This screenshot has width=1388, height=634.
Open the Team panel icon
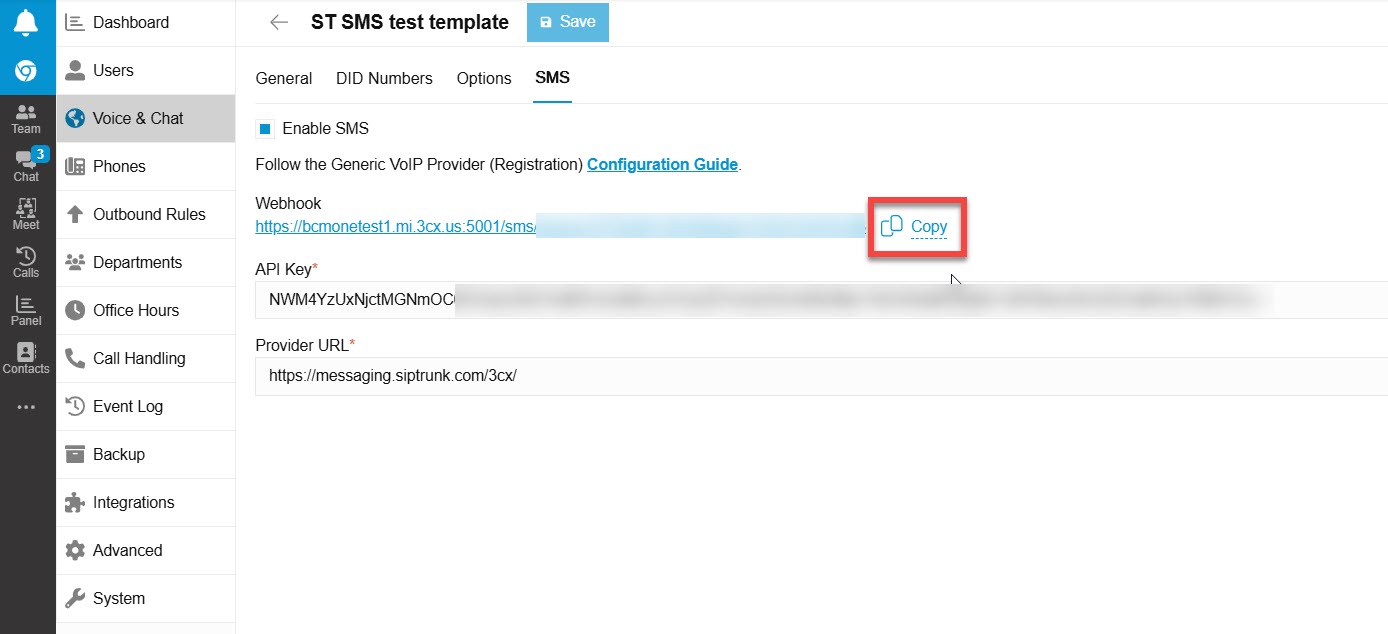(26, 118)
